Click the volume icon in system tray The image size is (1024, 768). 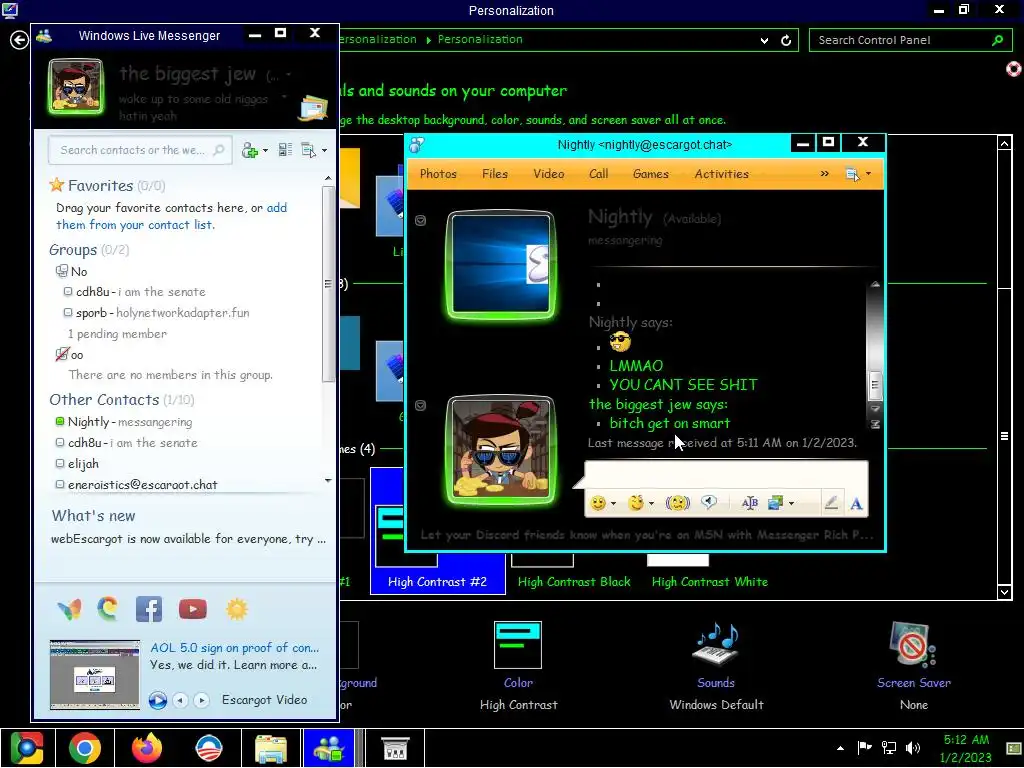point(913,748)
